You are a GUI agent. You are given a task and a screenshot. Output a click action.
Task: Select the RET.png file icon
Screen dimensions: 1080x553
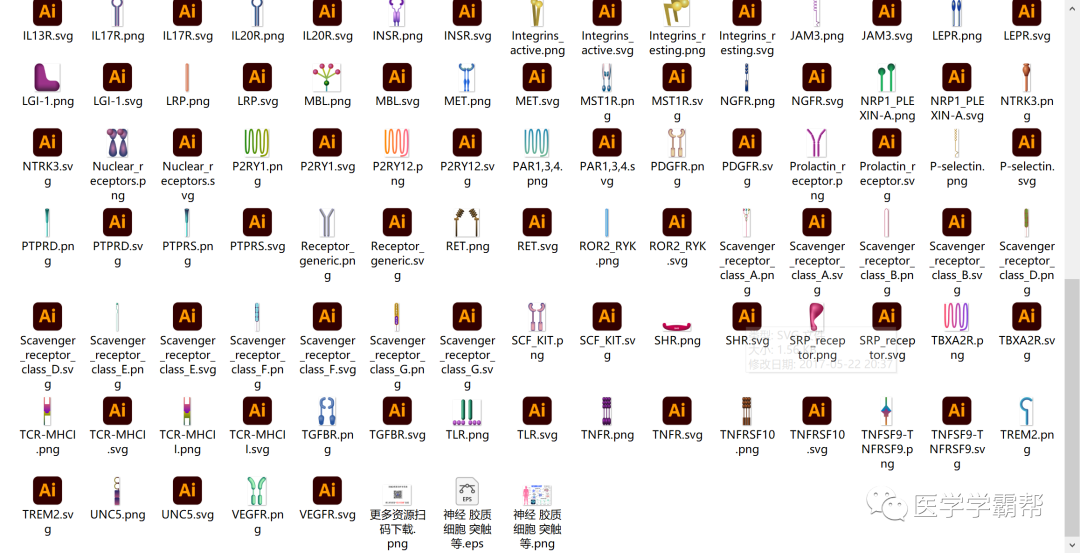467,222
